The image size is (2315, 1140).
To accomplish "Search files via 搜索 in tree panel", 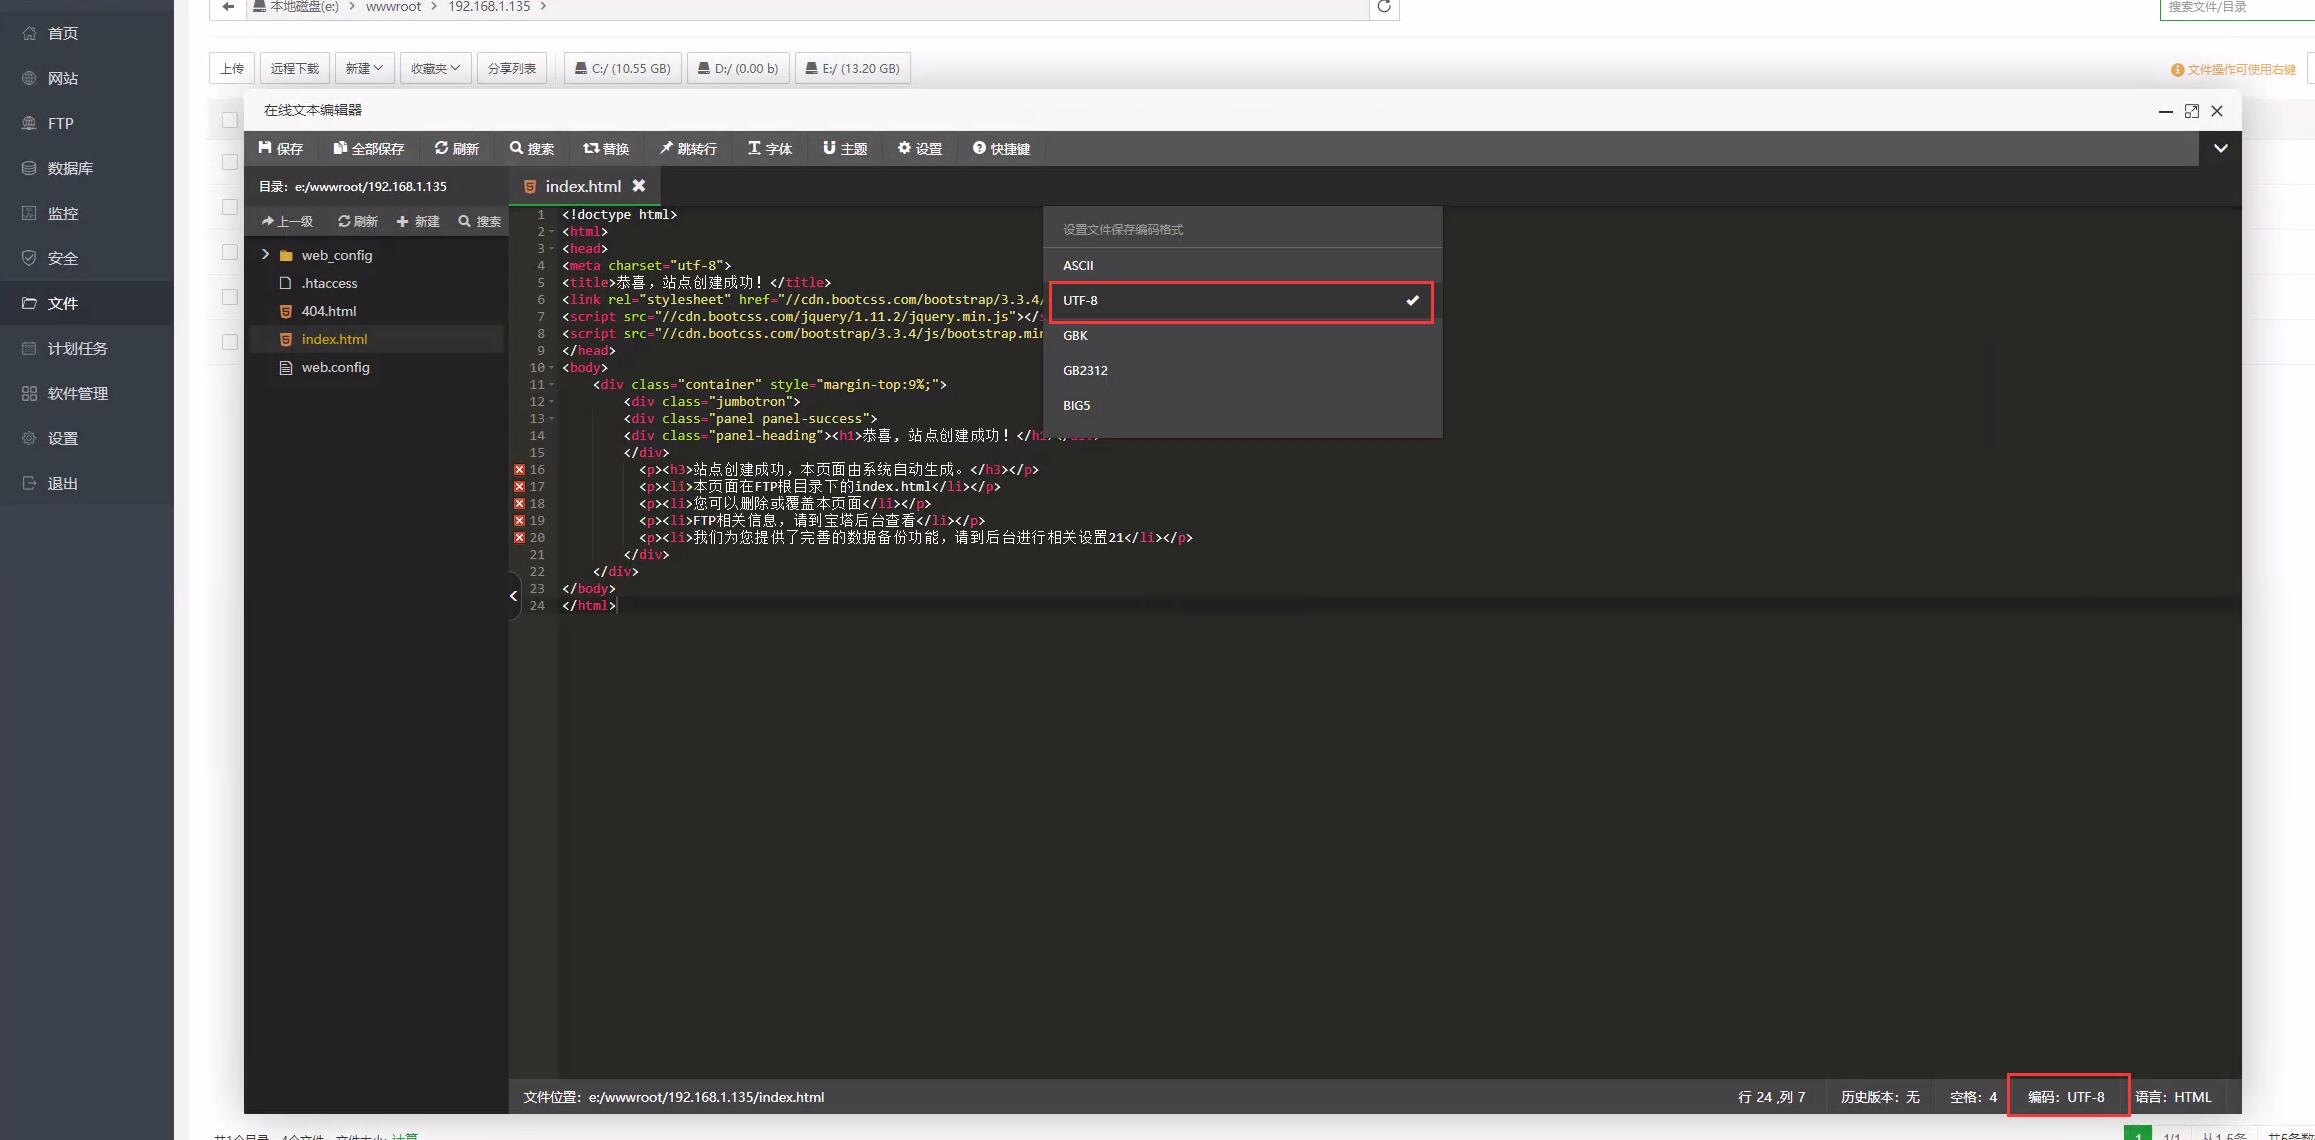I will (480, 221).
